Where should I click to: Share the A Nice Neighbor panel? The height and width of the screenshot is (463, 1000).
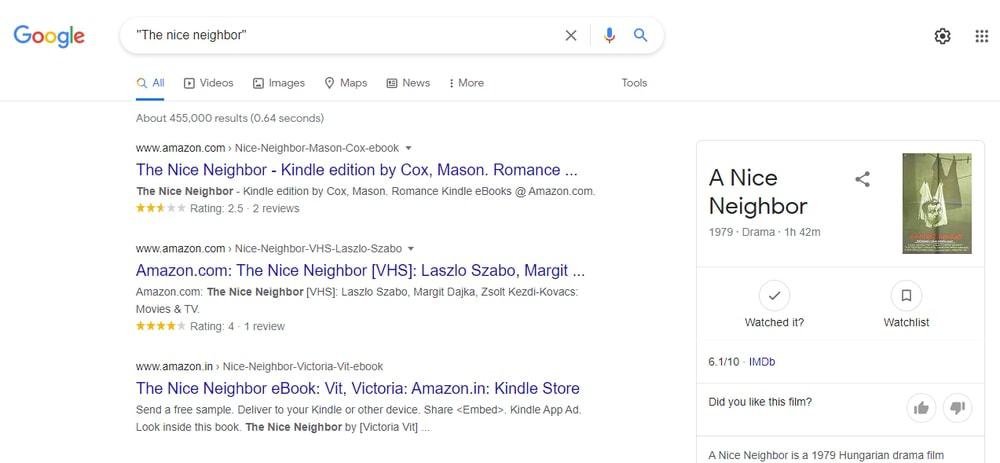[x=862, y=179]
